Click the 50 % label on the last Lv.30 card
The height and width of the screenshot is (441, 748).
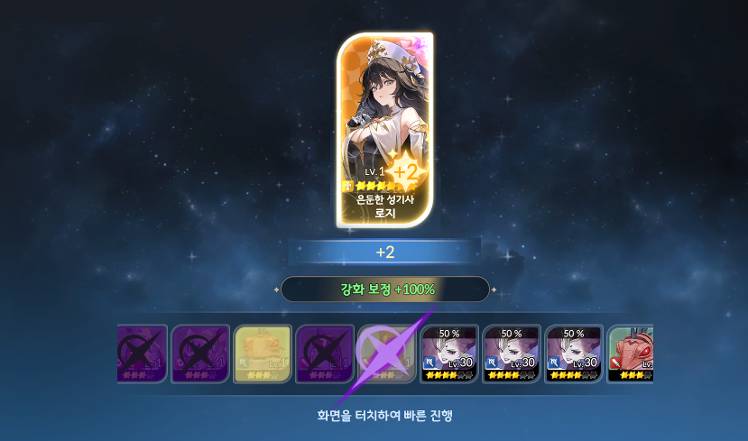[574, 333]
